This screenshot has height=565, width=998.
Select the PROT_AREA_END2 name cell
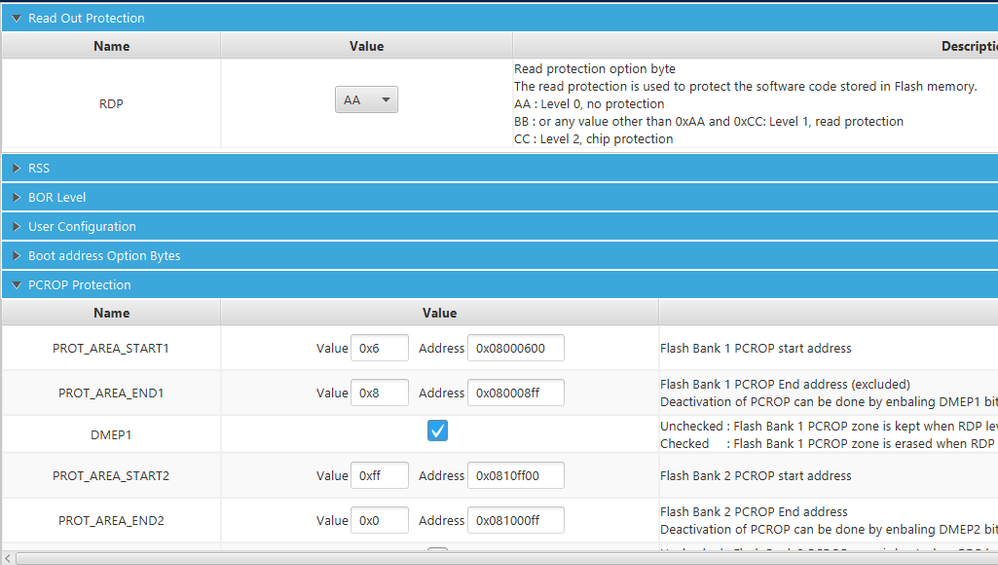[111, 520]
